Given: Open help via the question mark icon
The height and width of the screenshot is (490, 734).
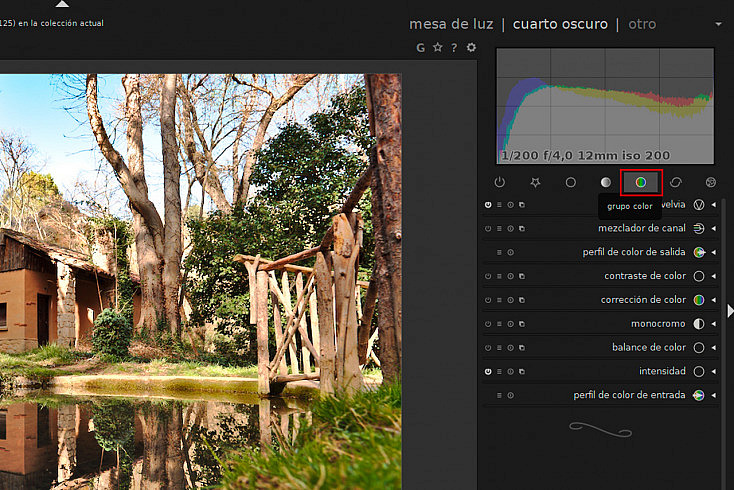Looking at the screenshot, I should (454, 48).
